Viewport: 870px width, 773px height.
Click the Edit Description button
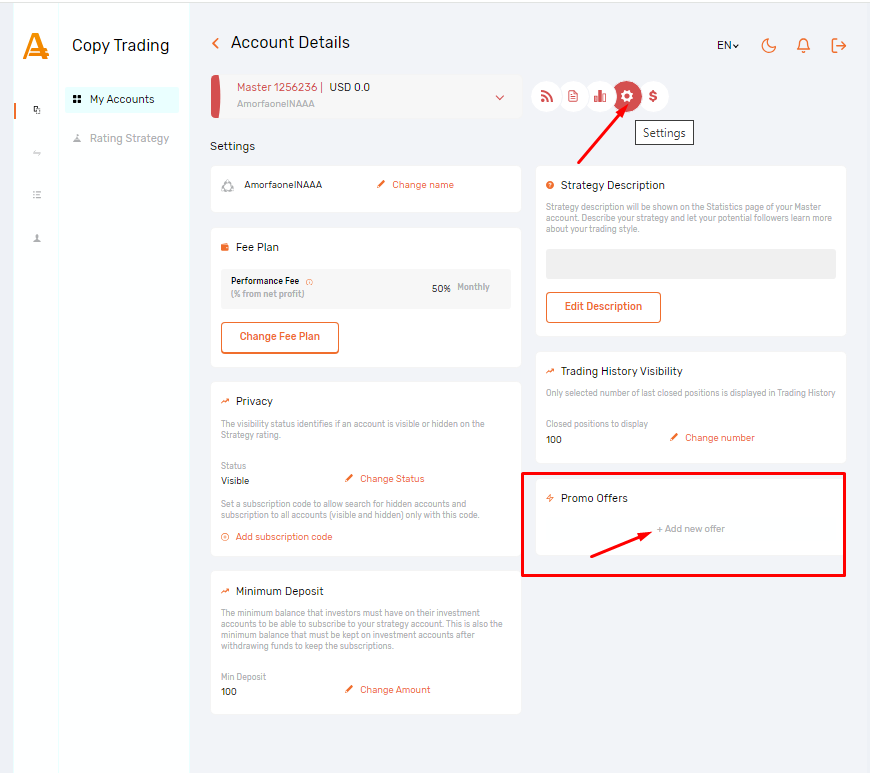(603, 307)
